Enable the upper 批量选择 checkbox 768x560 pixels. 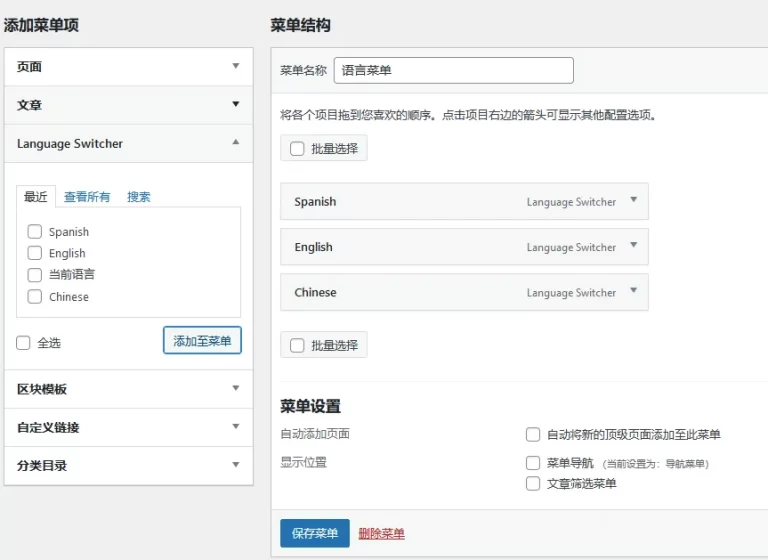pos(297,148)
